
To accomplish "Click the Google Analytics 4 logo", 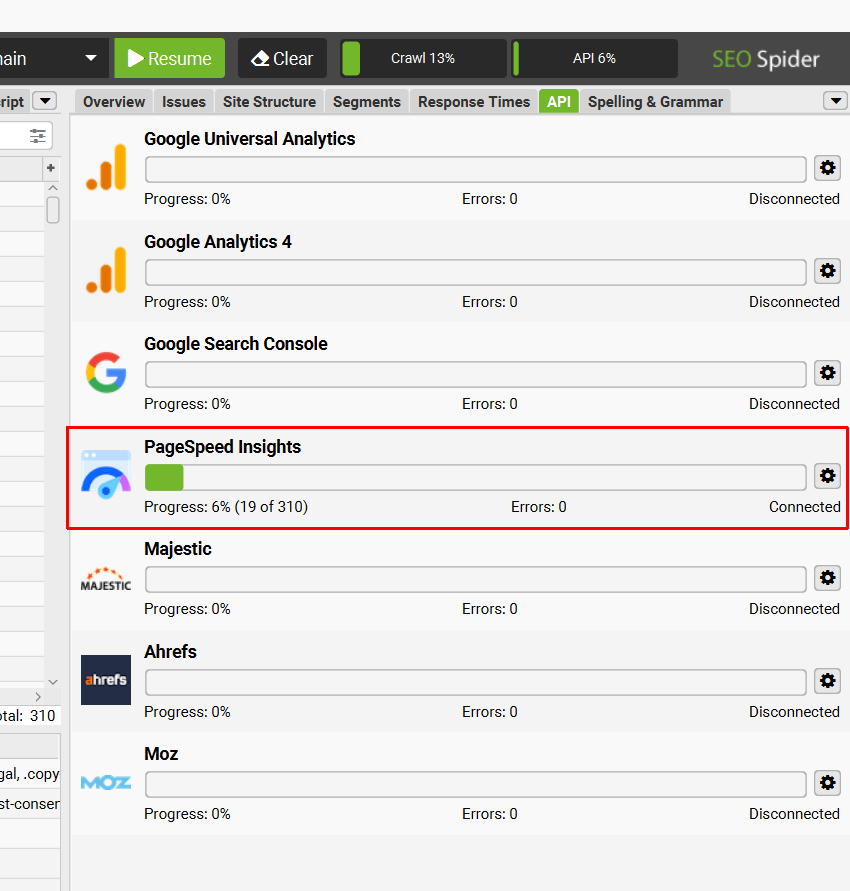I will click(x=106, y=270).
